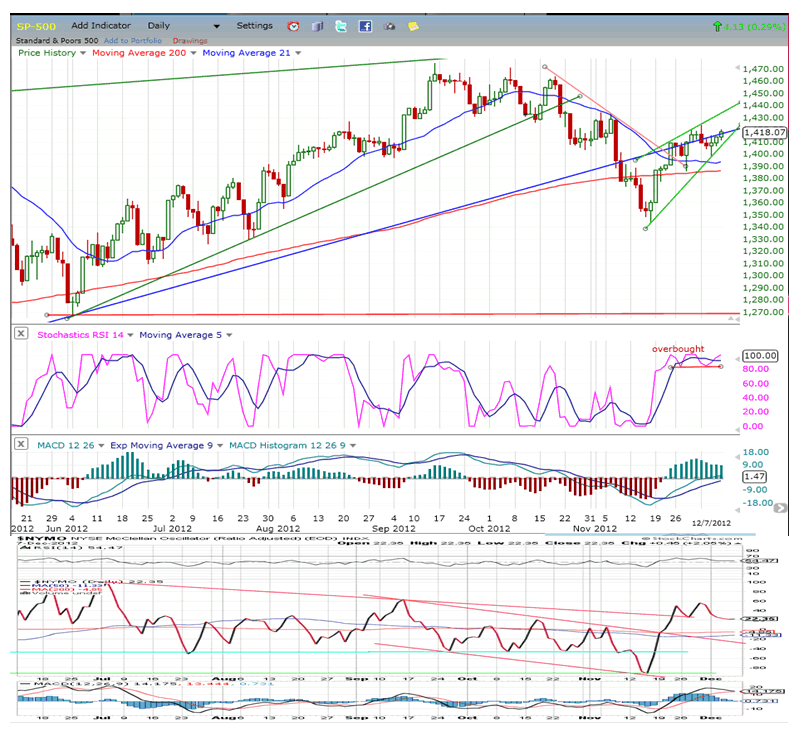Click 'Standard & Poors 500' name text

click(x=57, y=41)
